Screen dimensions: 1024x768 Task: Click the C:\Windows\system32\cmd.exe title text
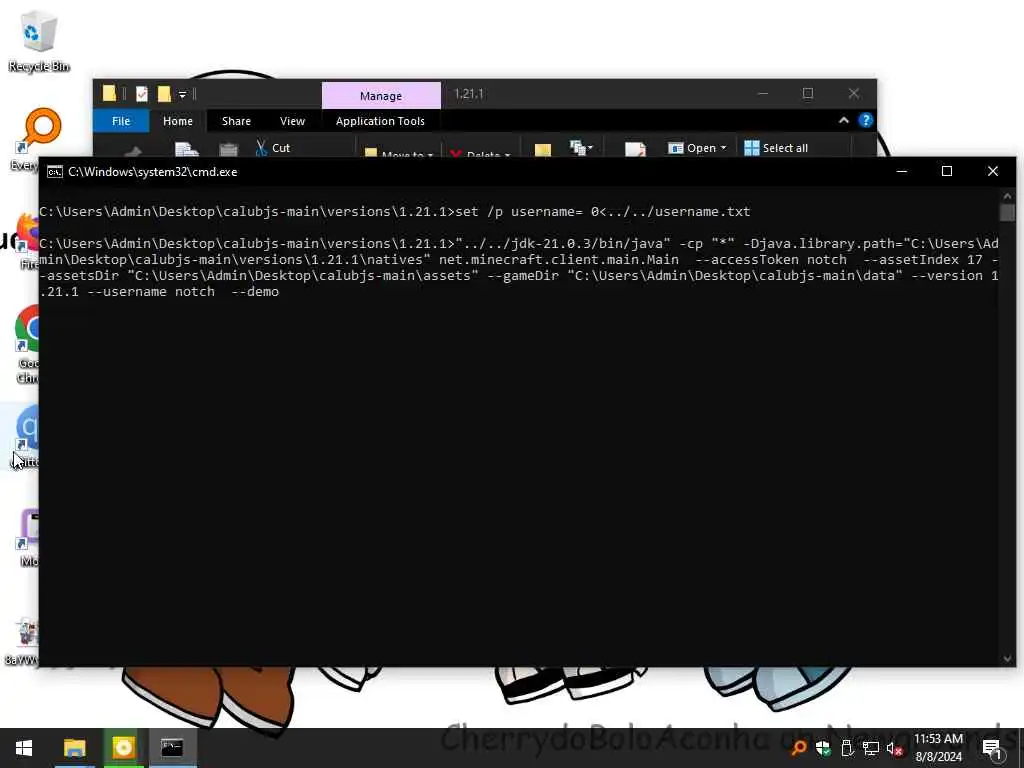tap(153, 172)
